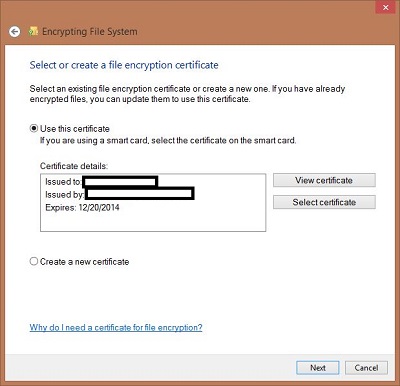Click the redacted Issued by value
The image size is (400, 386).
[140, 194]
